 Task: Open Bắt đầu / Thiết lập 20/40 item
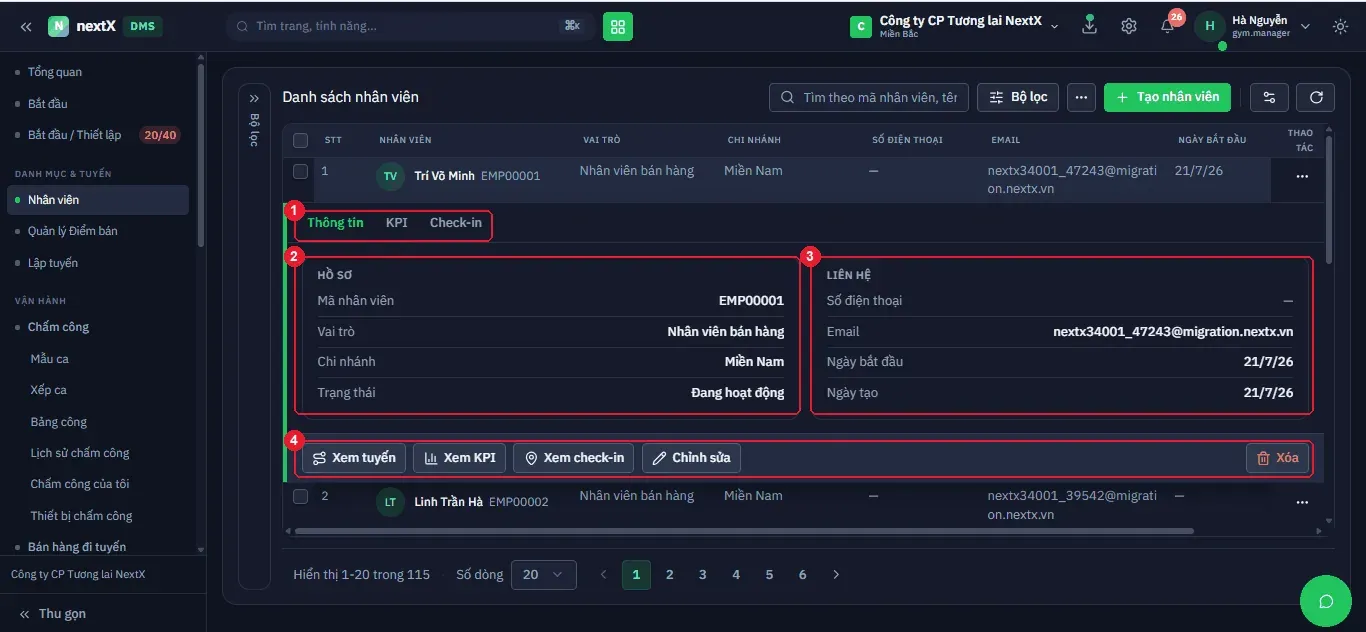coord(100,135)
